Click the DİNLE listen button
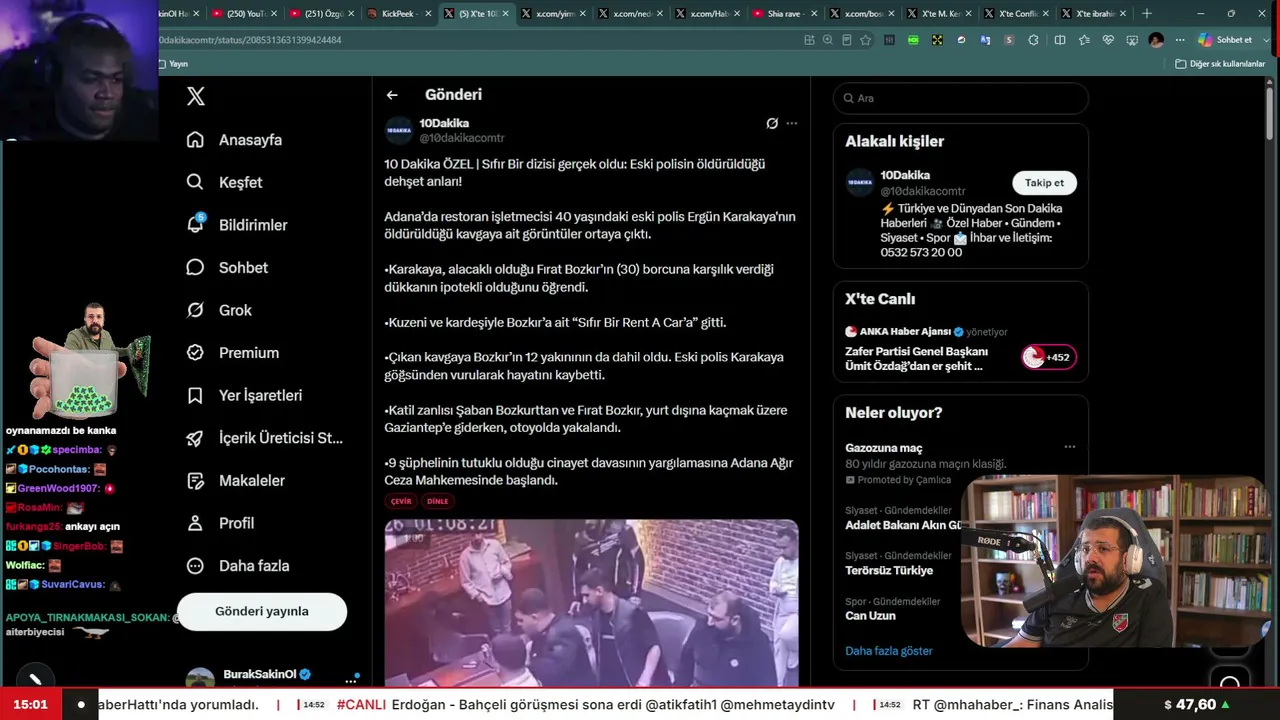This screenshot has width=1280, height=720. pyautogui.click(x=438, y=501)
